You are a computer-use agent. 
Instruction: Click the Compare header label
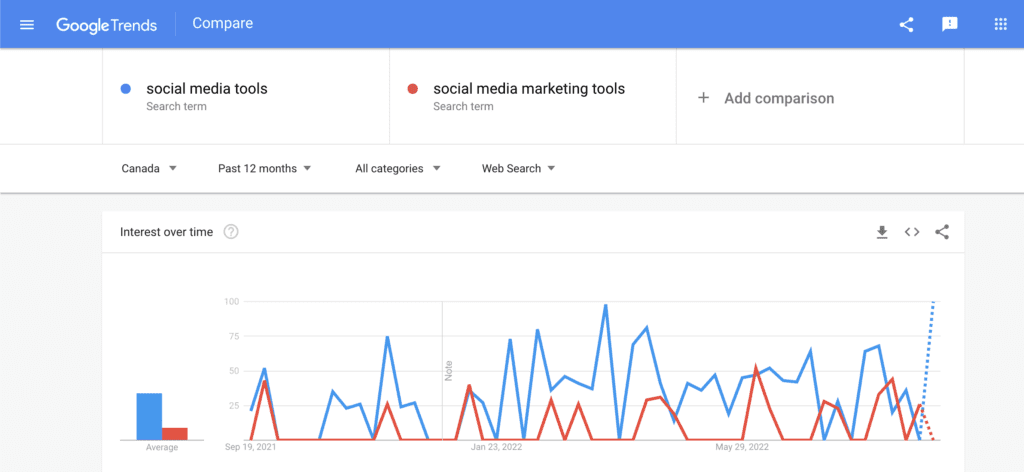[x=222, y=24]
